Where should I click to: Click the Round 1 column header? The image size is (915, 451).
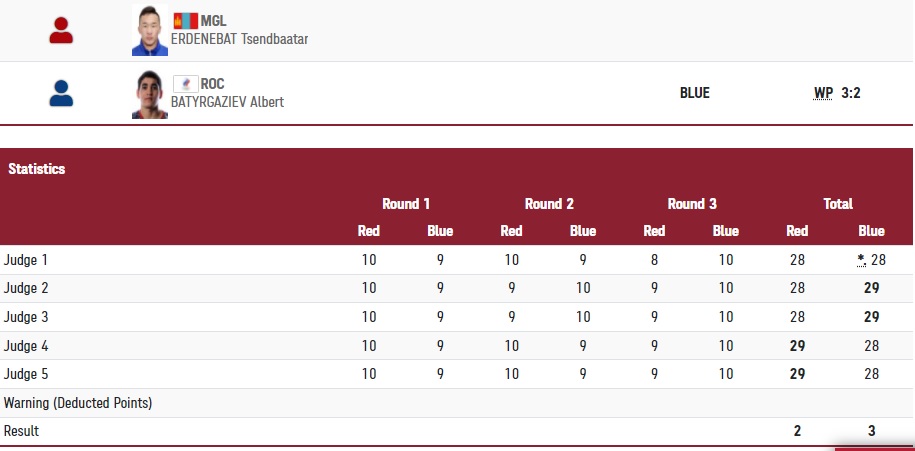[406, 204]
